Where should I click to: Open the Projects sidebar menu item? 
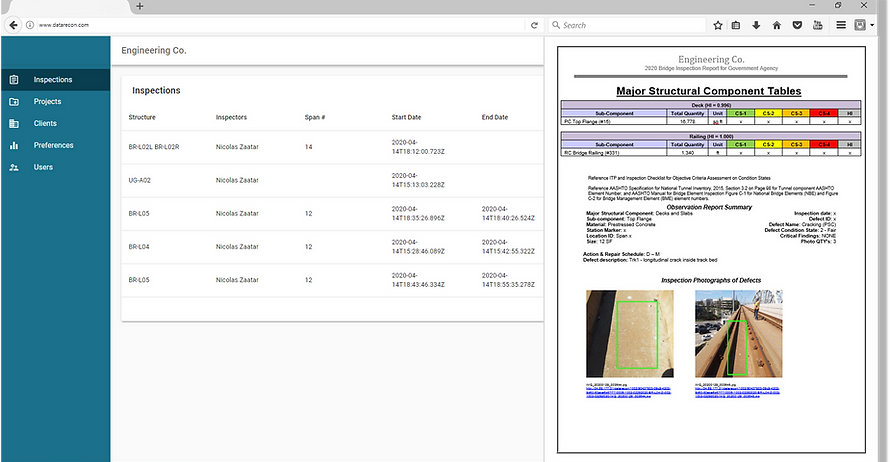(x=56, y=102)
